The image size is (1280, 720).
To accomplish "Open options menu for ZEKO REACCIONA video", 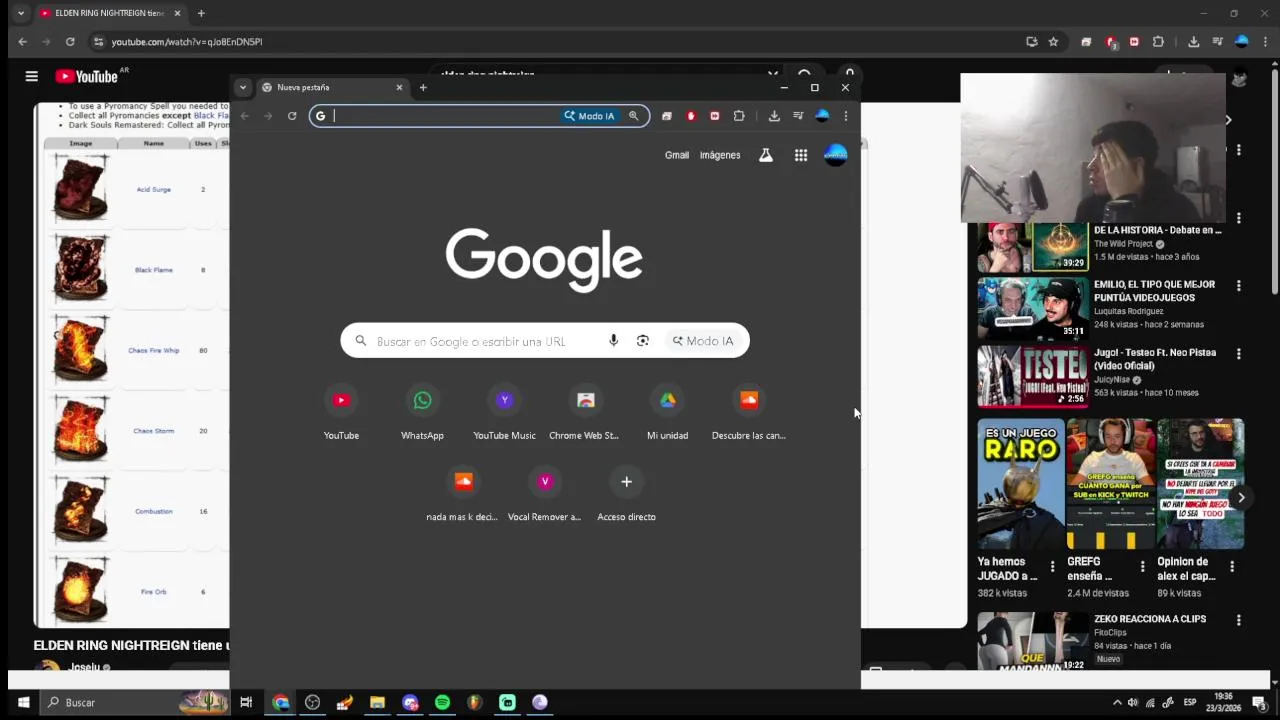I will coord(1239,620).
